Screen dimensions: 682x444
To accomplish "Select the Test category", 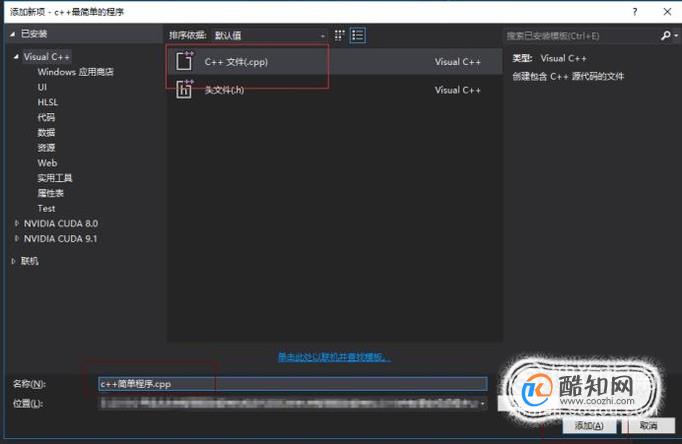I will coord(46,208).
